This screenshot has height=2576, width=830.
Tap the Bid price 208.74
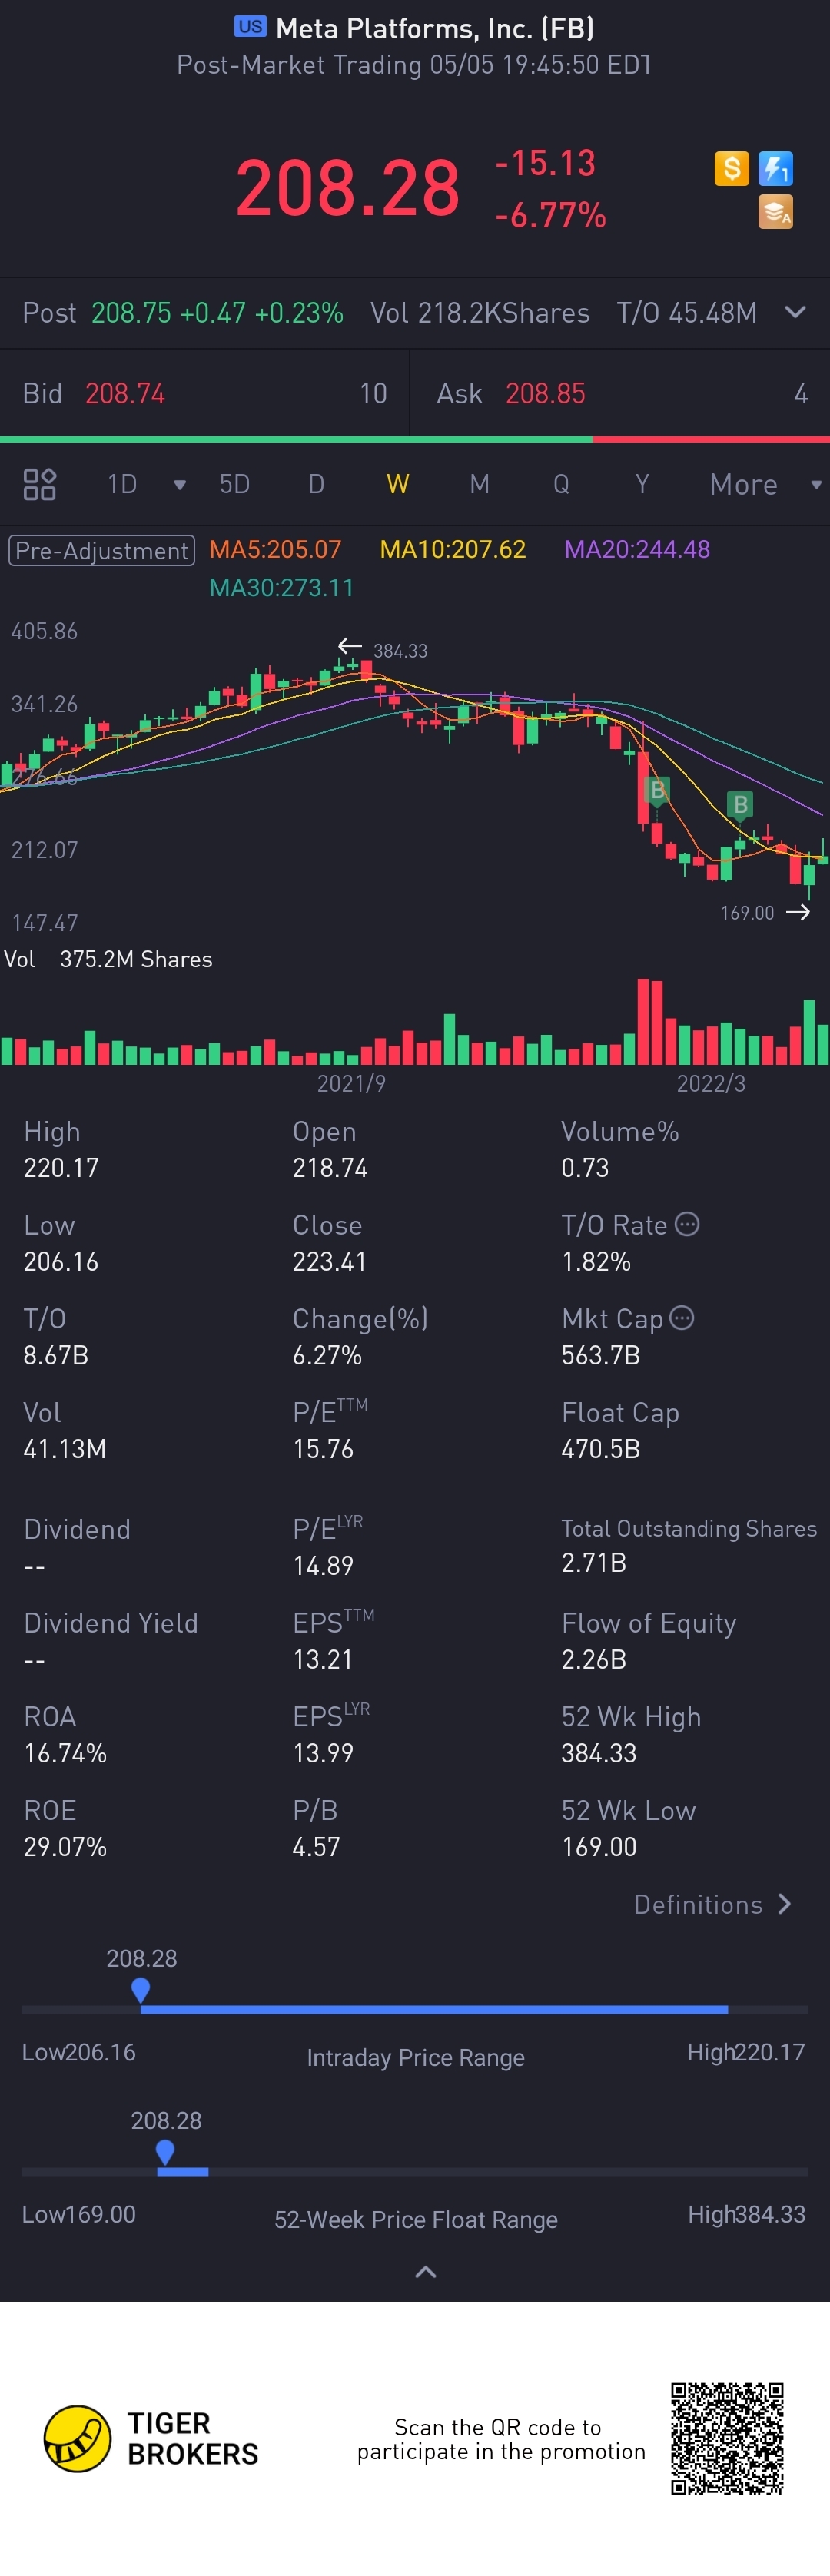click(125, 394)
